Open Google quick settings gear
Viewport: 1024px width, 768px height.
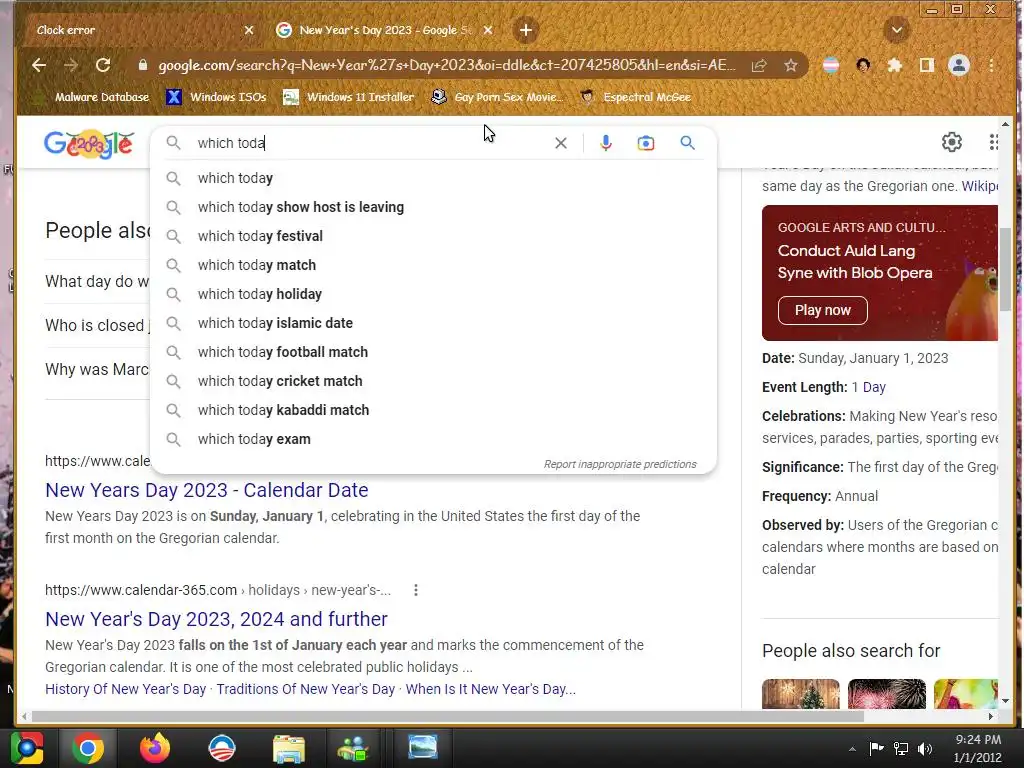tap(952, 142)
